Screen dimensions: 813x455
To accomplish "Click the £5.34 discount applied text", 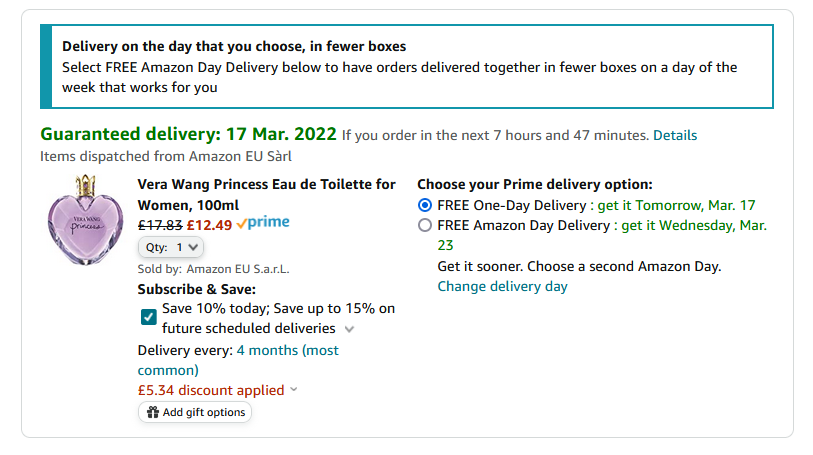I will click(211, 390).
